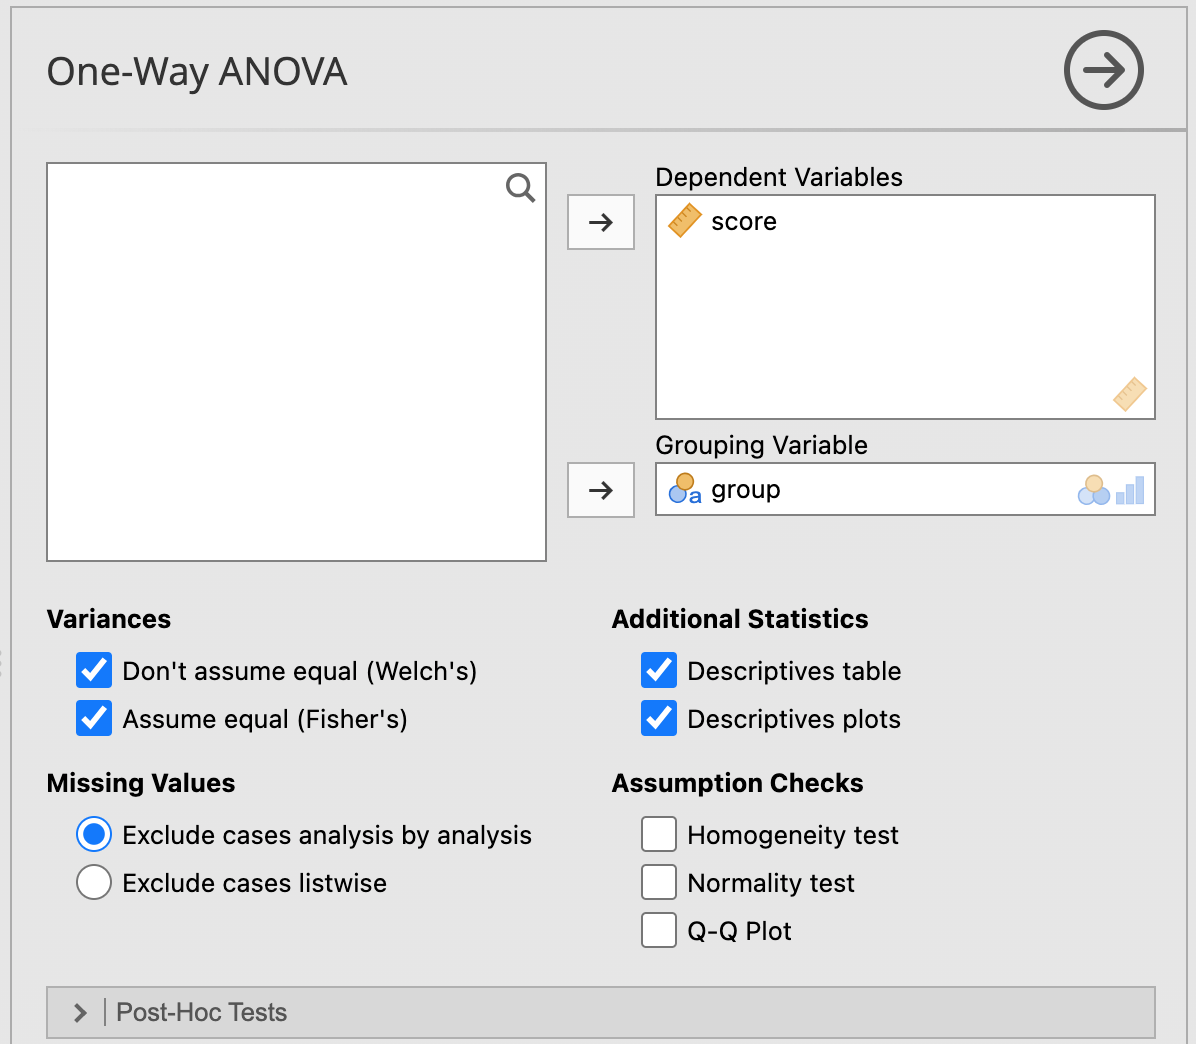Enable the Normality test checkbox
The image size is (1196, 1044).
pos(659,883)
